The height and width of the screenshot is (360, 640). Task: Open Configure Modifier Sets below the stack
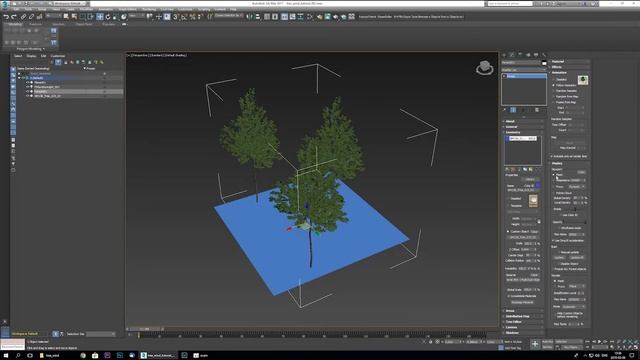[537, 110]
